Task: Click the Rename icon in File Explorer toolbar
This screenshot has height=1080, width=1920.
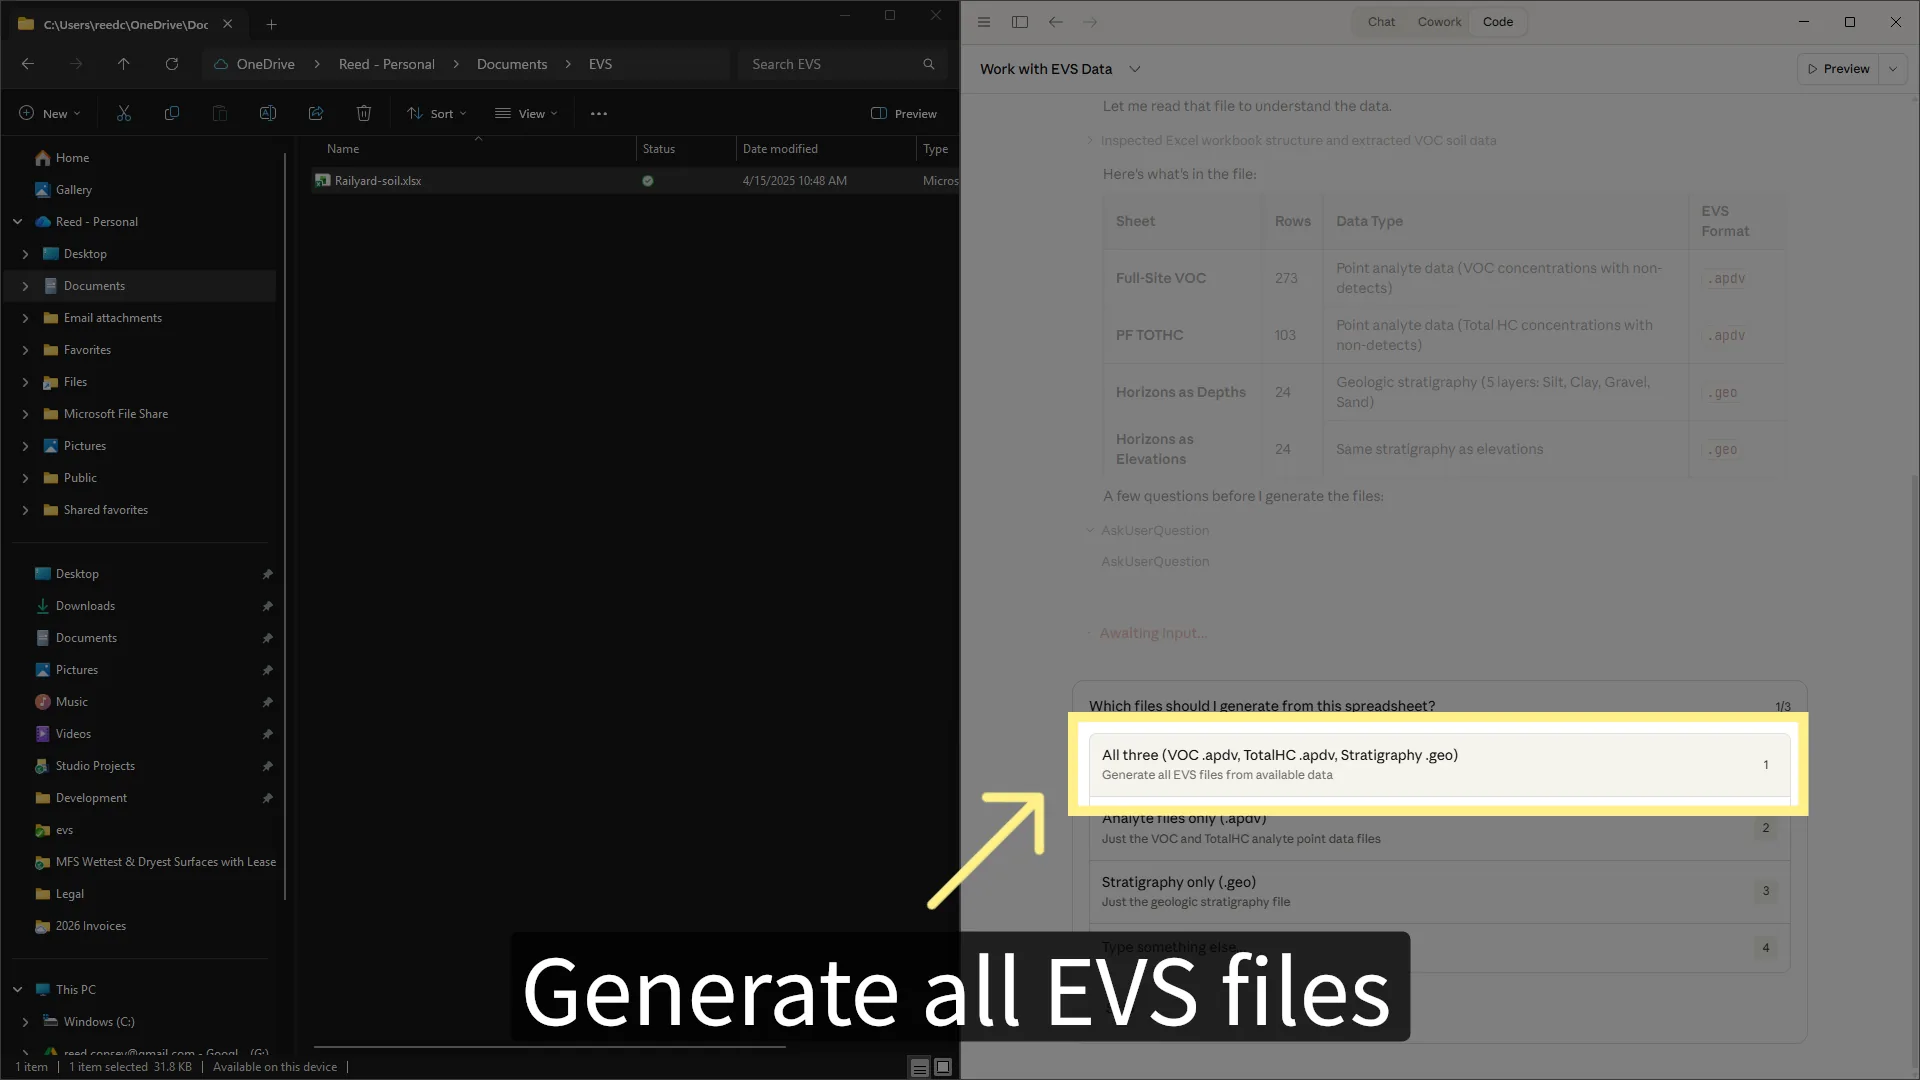Action: [268, 114]
